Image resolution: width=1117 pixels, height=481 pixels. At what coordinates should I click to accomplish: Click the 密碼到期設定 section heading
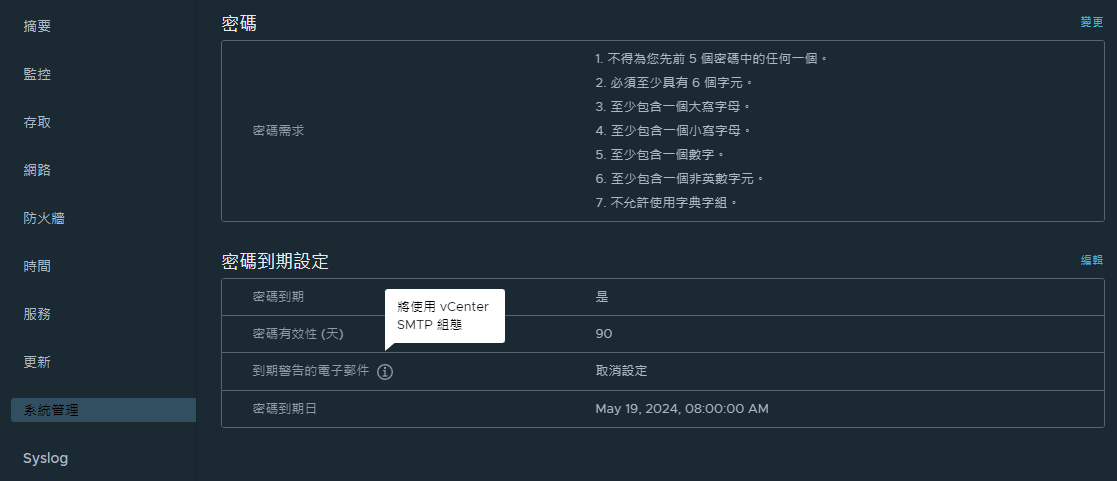point(275,262)
